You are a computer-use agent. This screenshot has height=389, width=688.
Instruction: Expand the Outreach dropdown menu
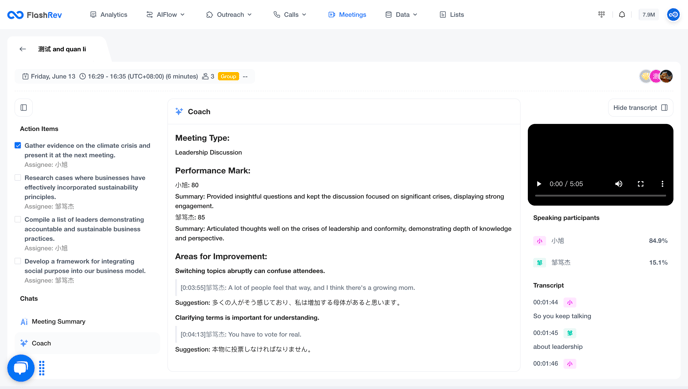(x=229, y=14)
